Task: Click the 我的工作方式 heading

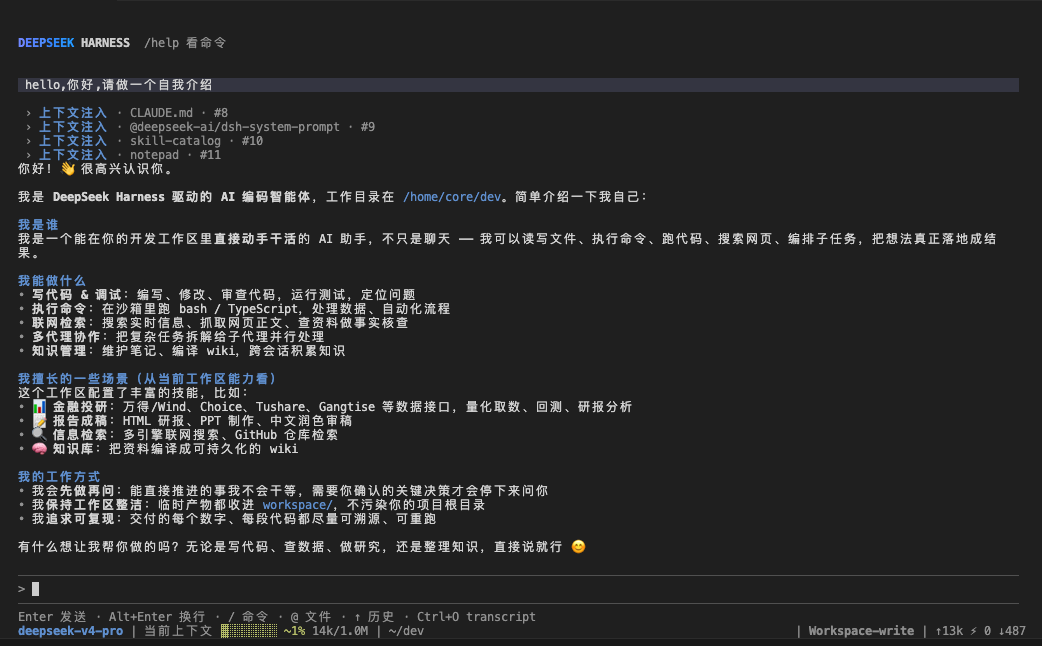Action: (59, 477)
